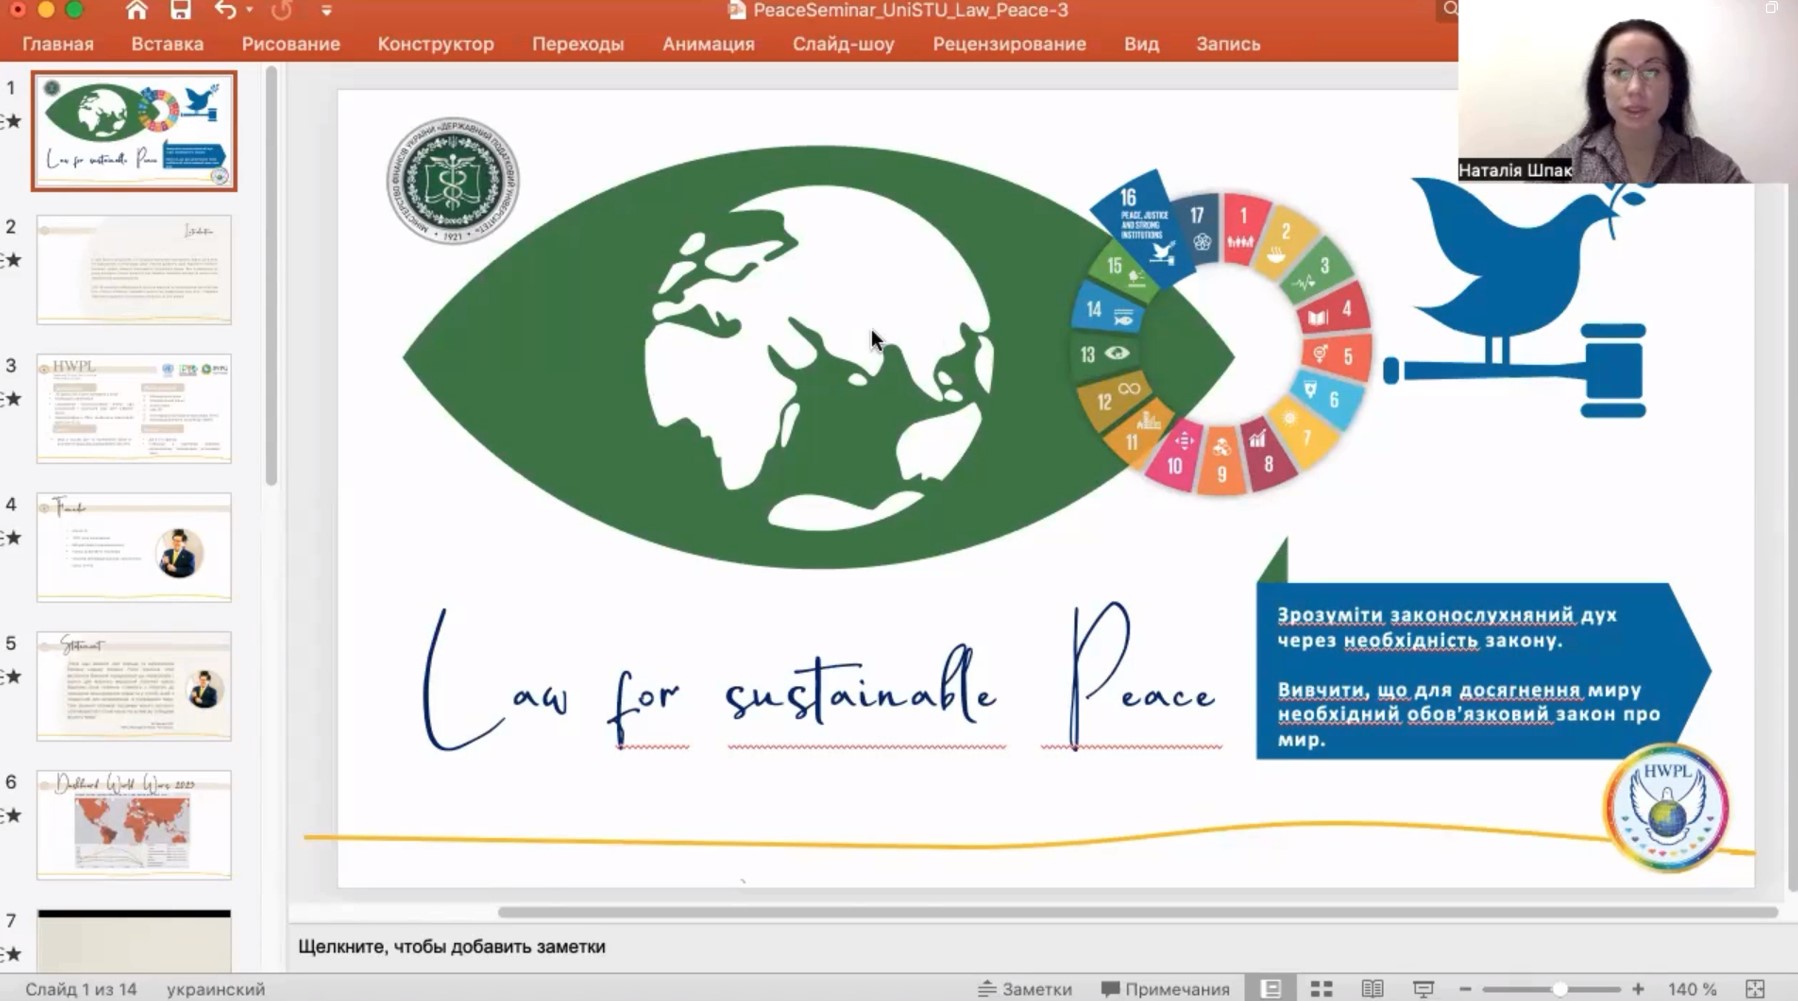Click the notes field Щелкните, чтобы добавить заметки
Viewport: 1798px width, 1001px height.
[x=452, y=946]
